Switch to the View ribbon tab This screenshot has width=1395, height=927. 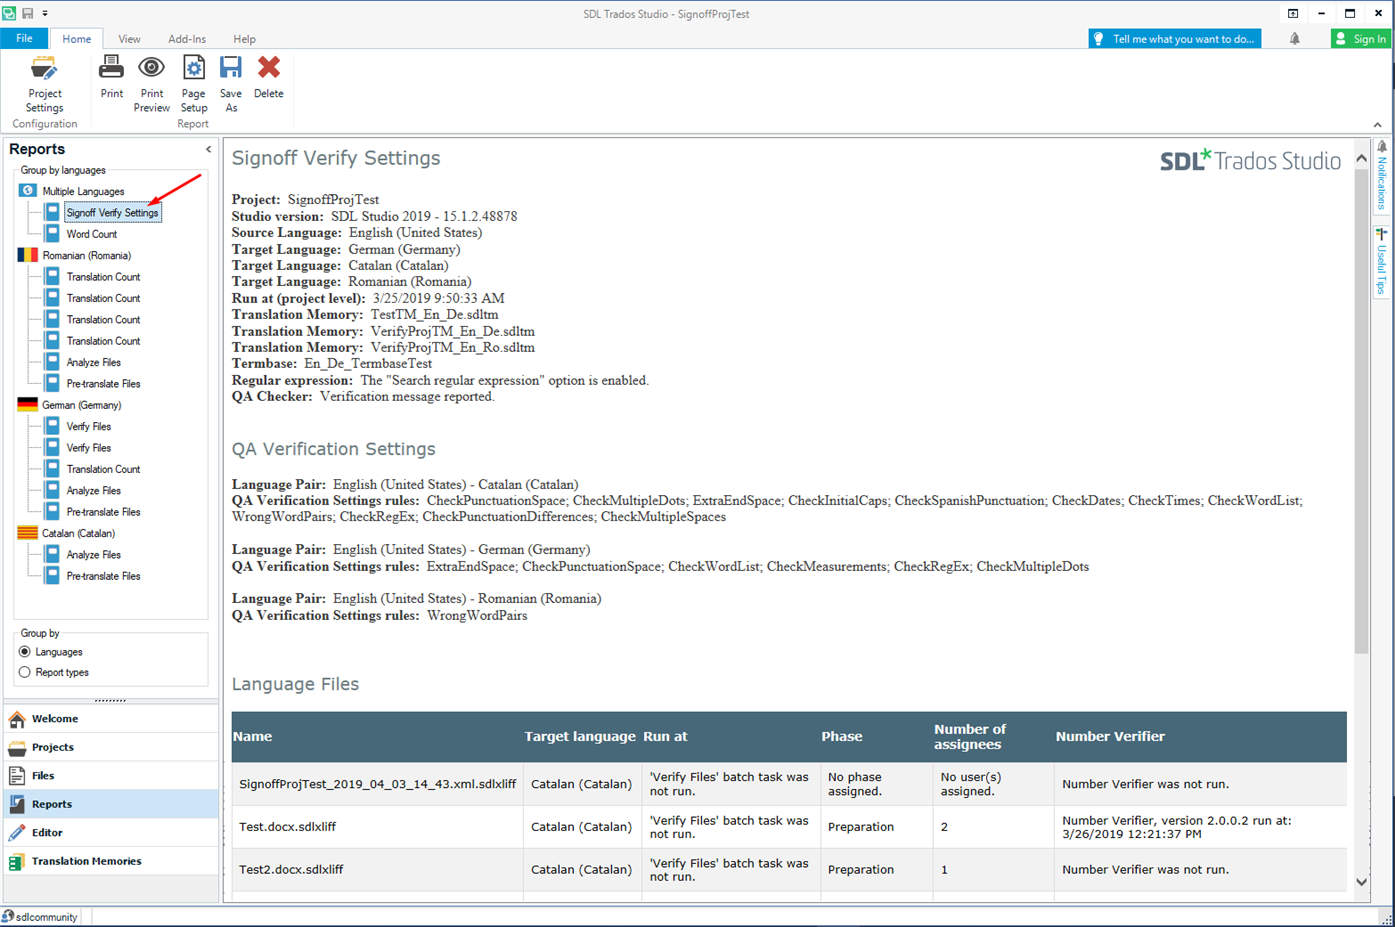coord(129,39)
